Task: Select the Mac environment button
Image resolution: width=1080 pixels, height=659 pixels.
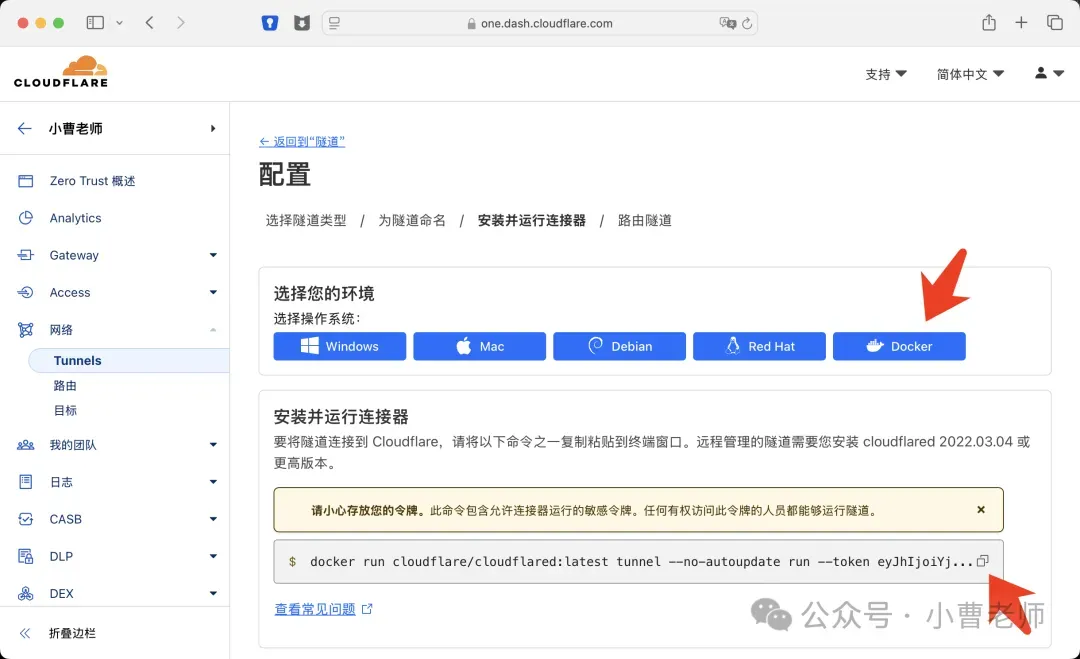Action: pos(479,346)
